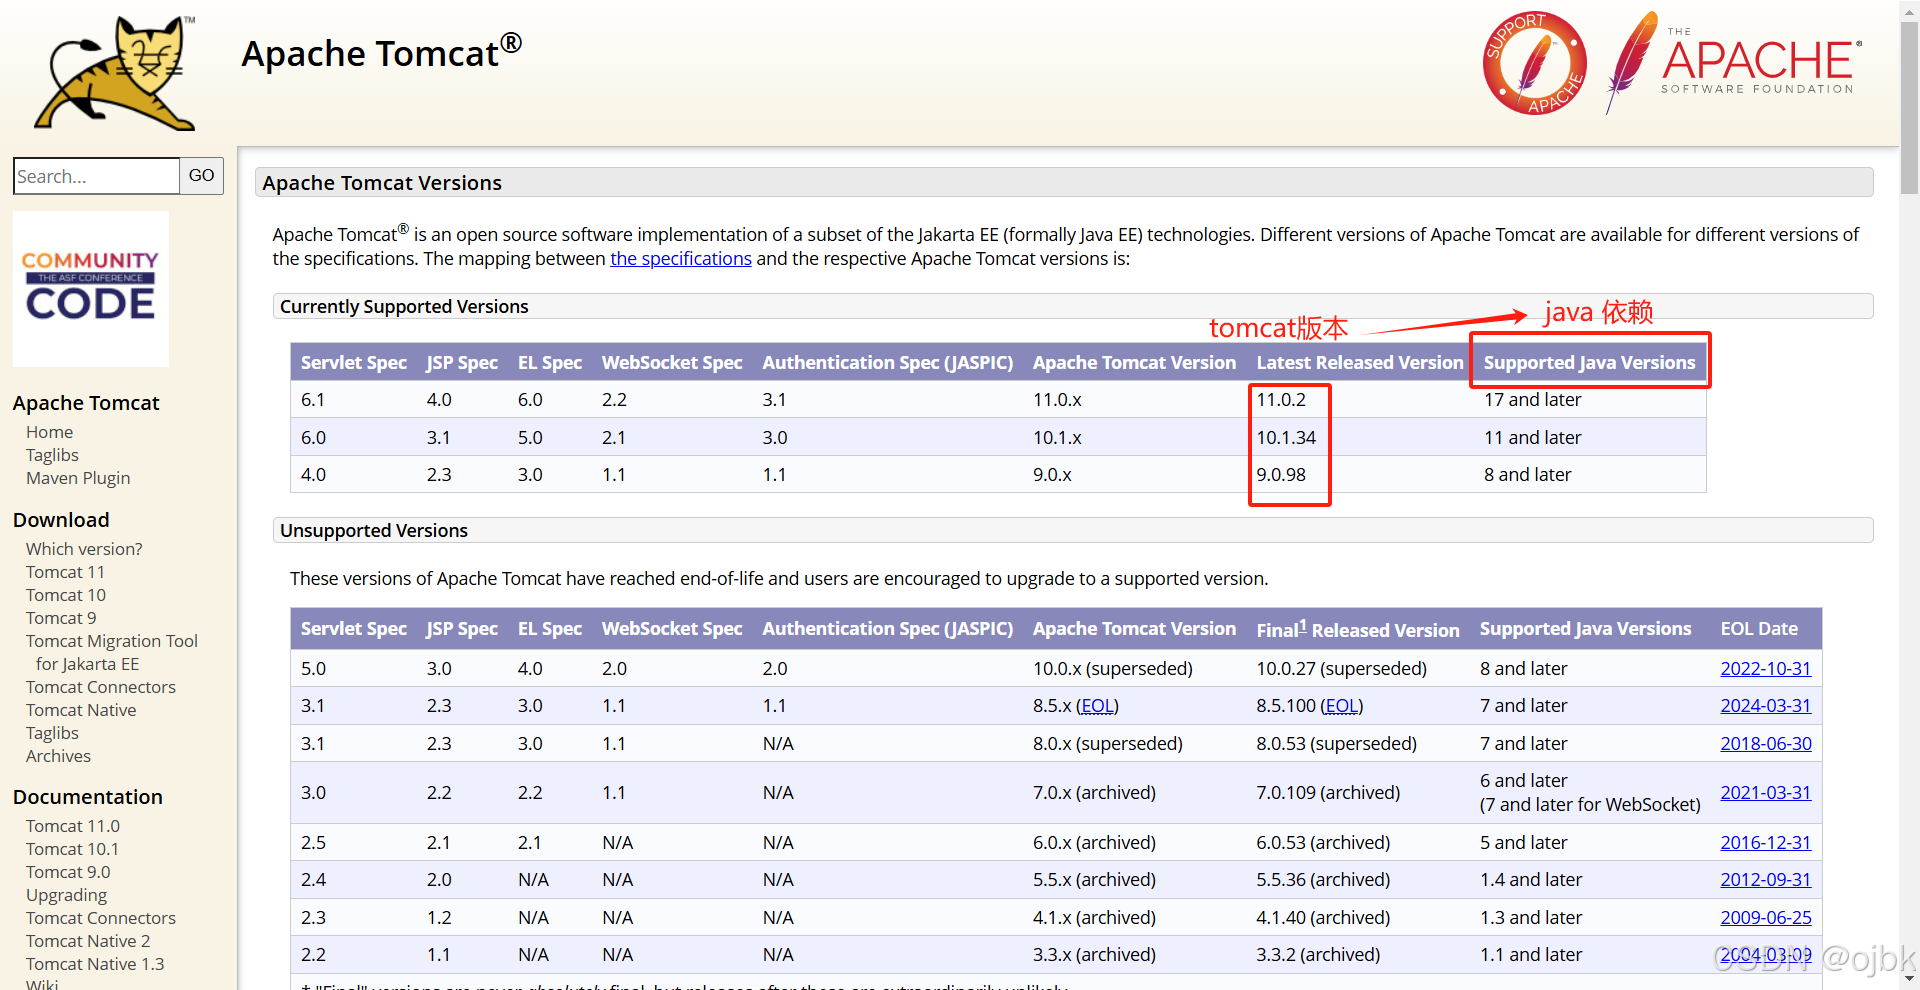Screen dimensions: 1920x990
Task: Open the Archives link
Action: pyautogui.click(x=58, y=756)
